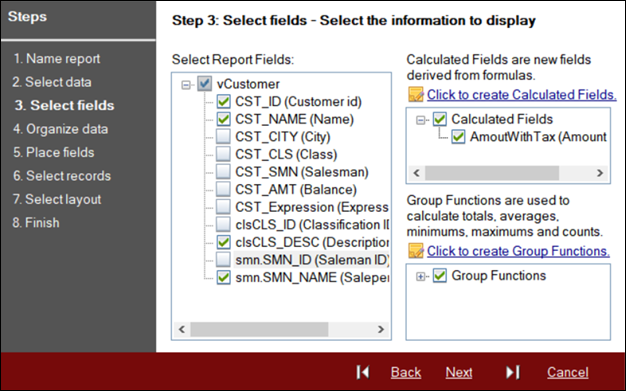The width and height of the screenshot is (626, 391).
Task: Jump to first step arrow icon
Action: (x=363, y=372)
